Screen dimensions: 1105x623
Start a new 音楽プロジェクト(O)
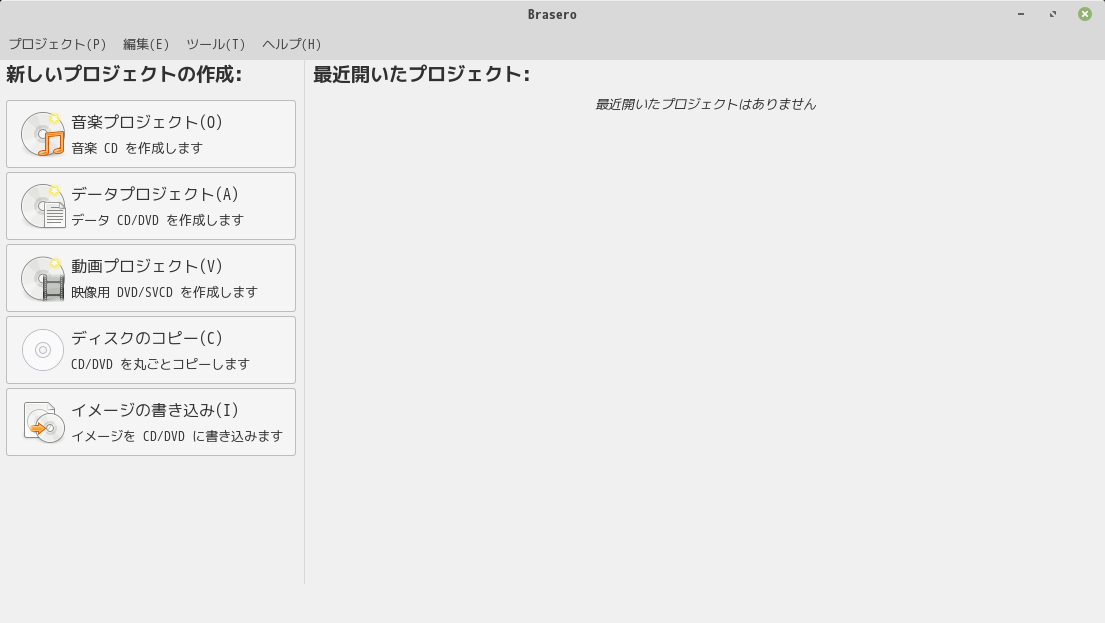pos(151,134)
